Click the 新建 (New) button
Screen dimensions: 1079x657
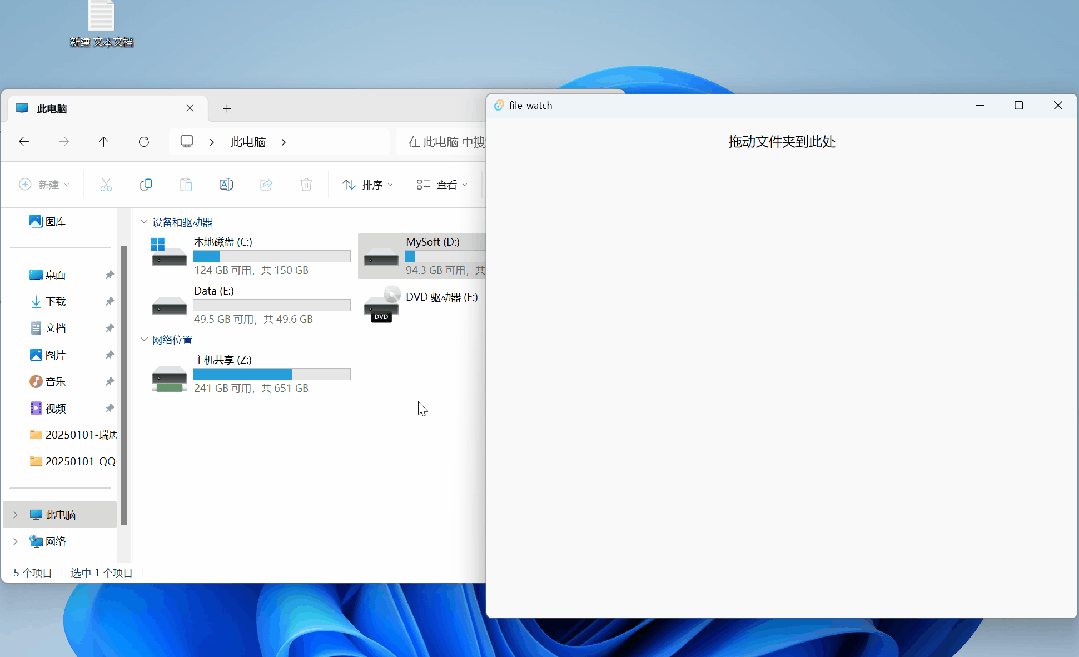(x=42, y=184)
